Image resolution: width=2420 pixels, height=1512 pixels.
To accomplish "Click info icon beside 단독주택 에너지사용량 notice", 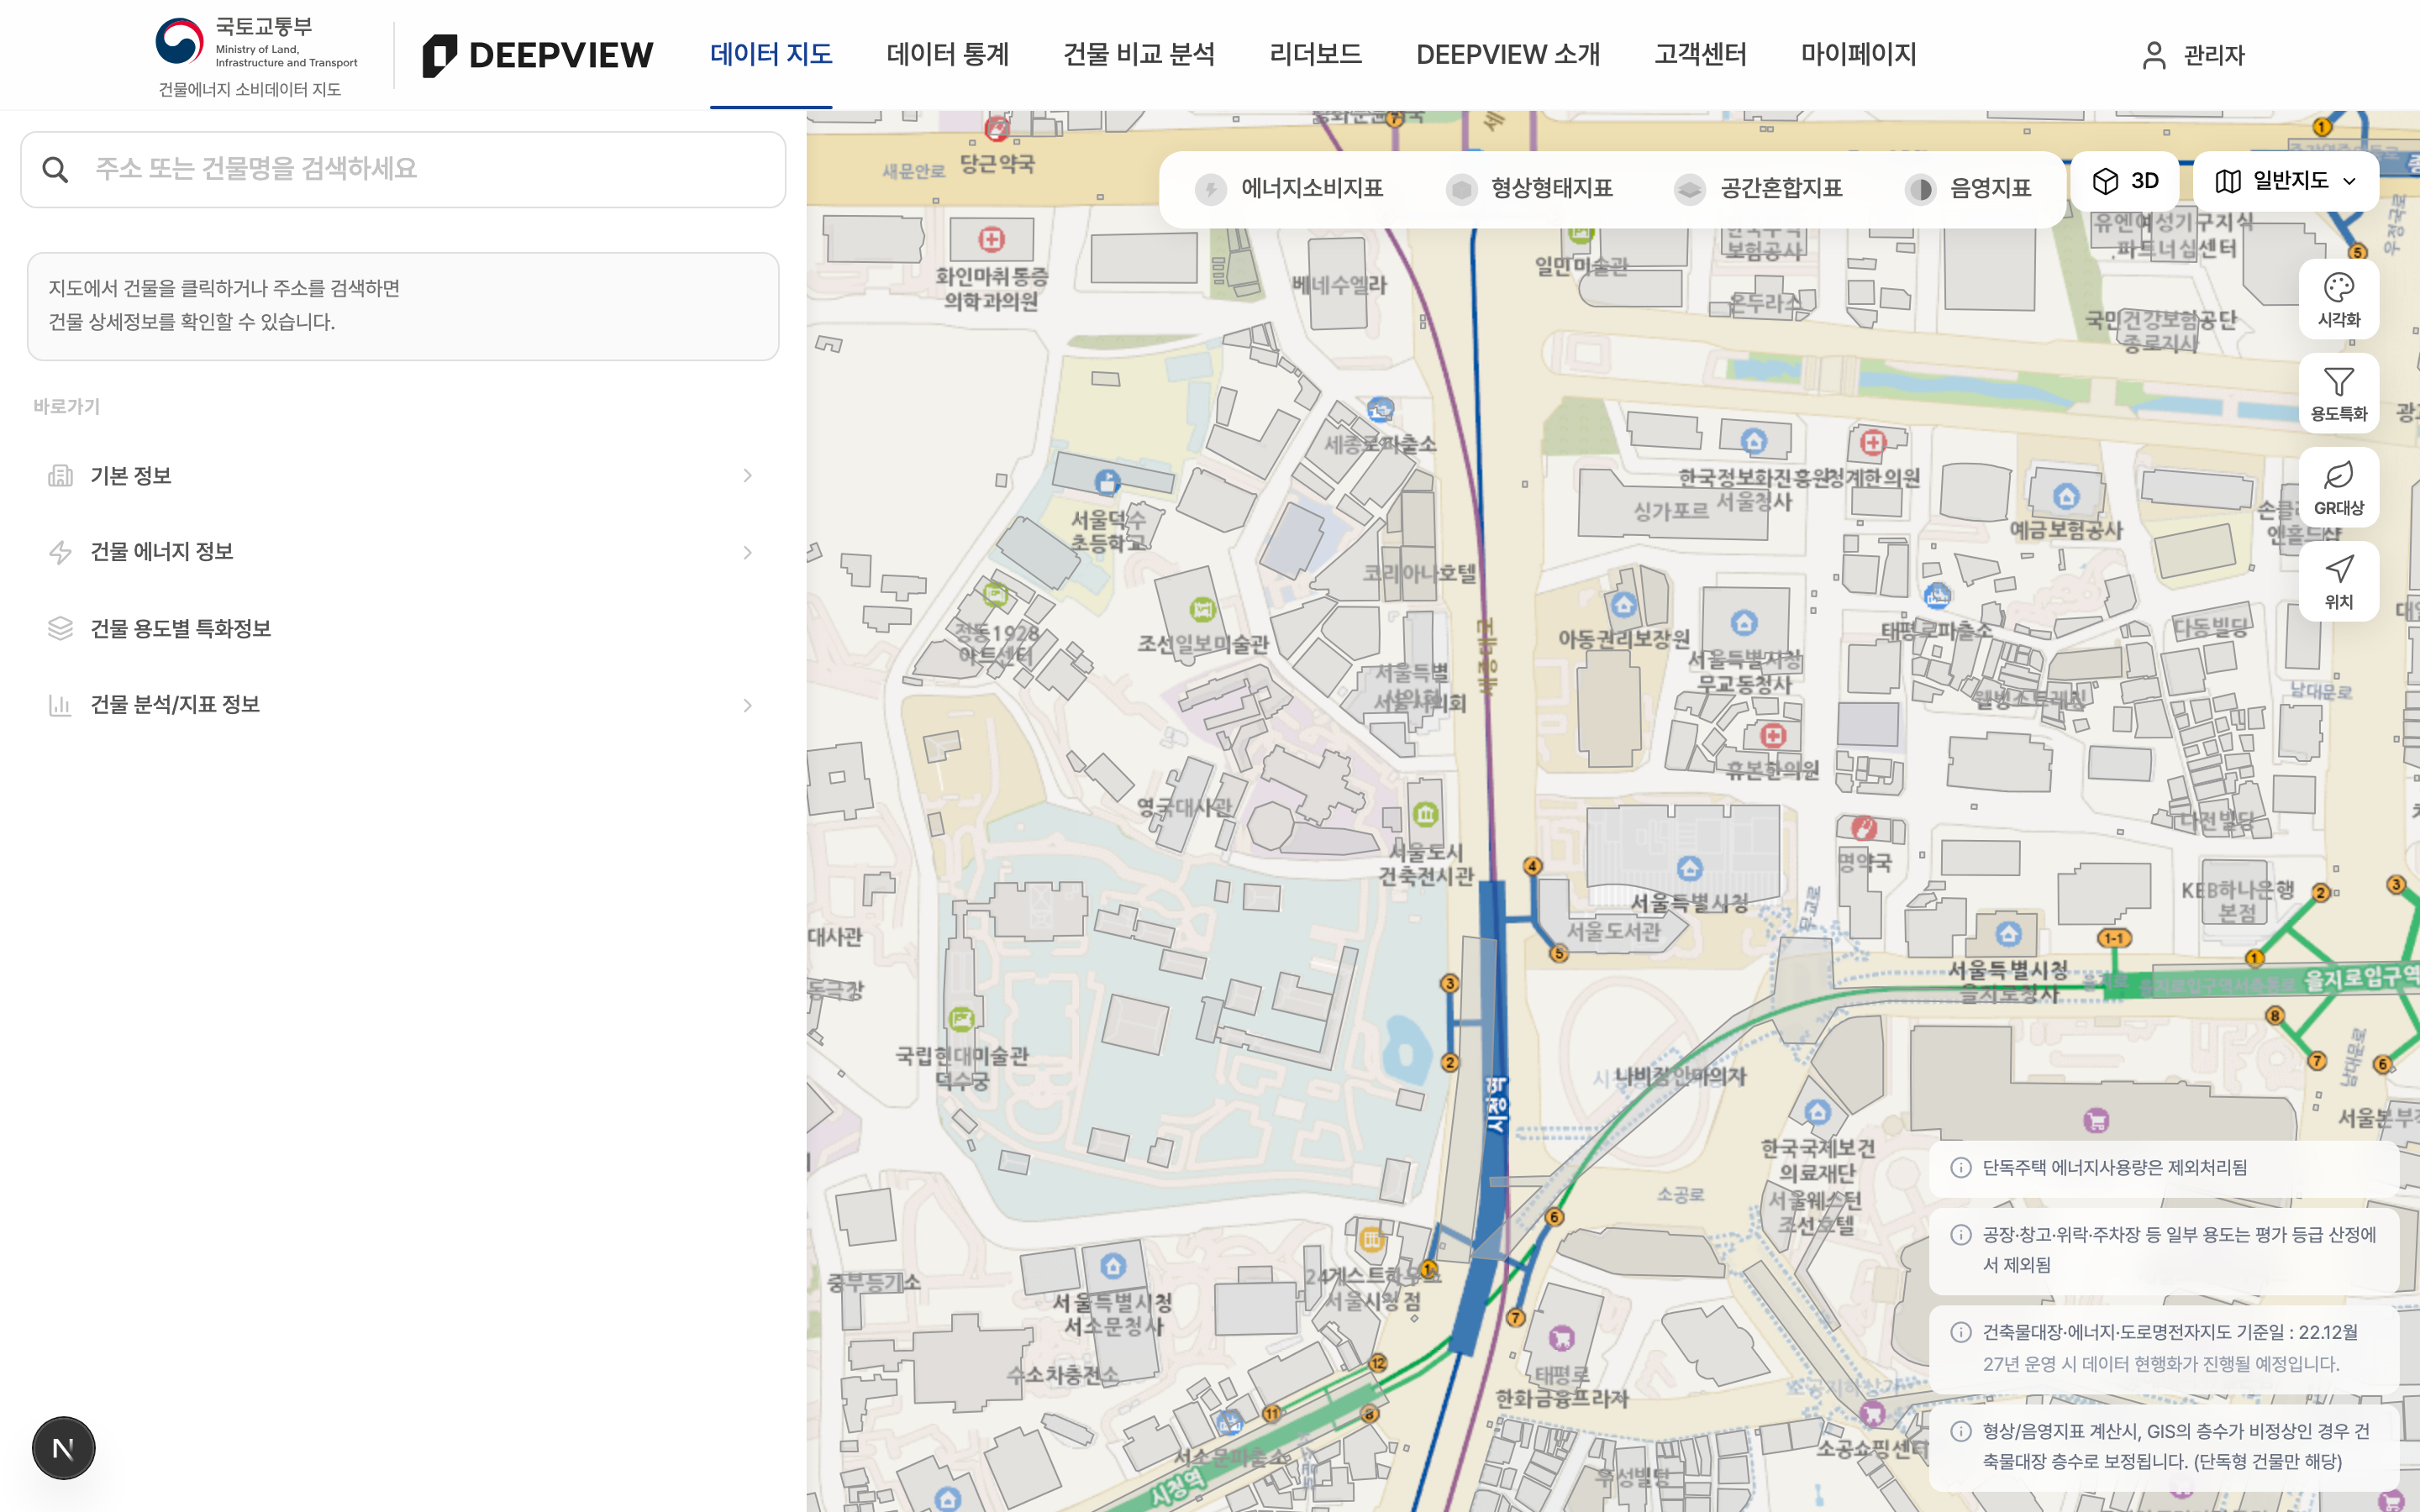I will [1961, 1168].
